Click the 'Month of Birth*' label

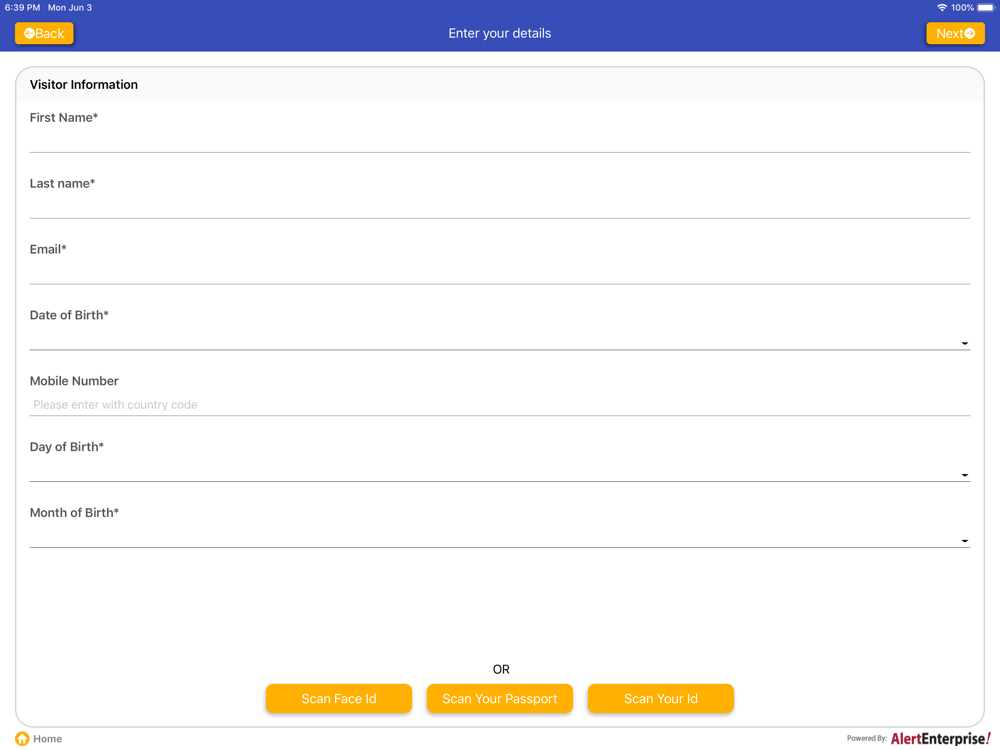pos(74,513)
